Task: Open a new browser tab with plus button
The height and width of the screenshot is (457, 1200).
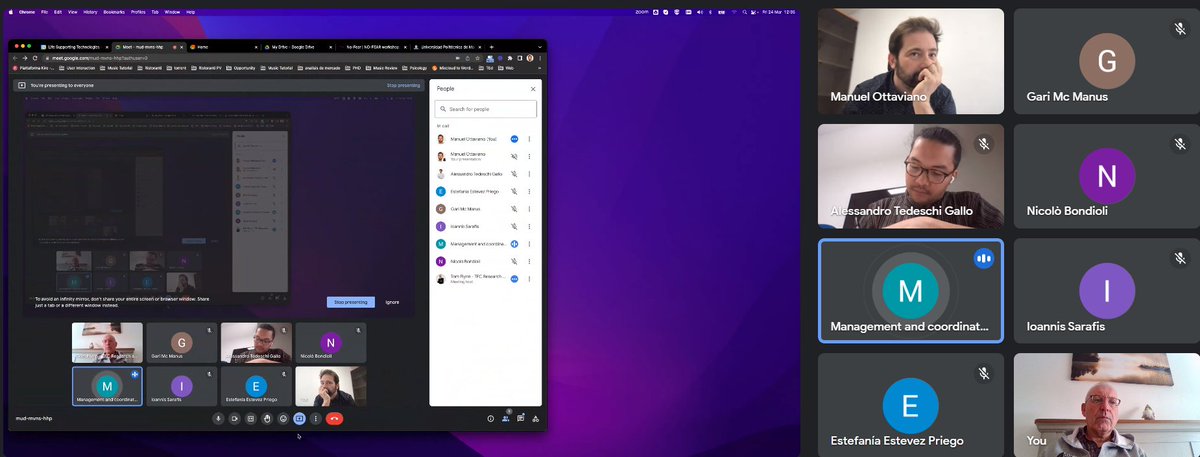Action: (491, 47)
